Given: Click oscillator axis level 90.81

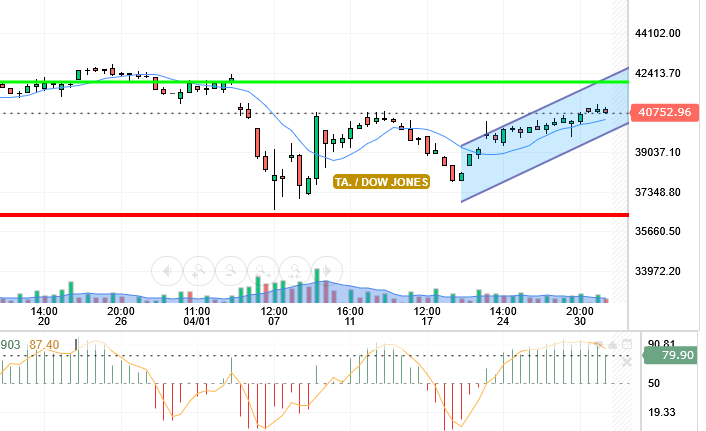Looking at the screenshot, I should point(662,343).
